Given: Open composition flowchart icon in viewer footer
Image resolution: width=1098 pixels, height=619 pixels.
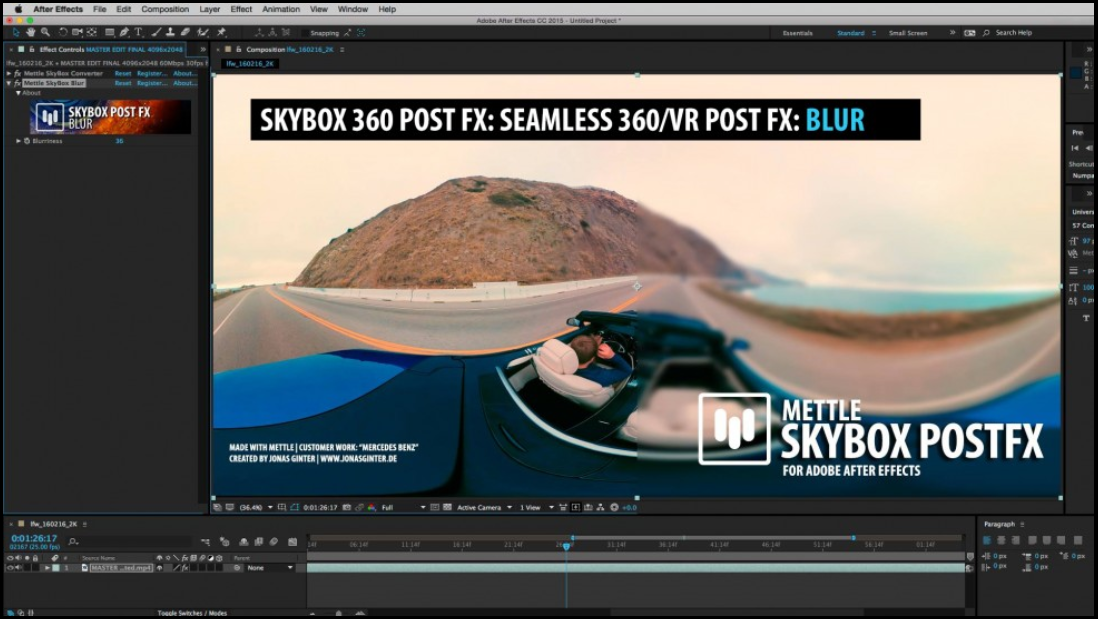Looking at the screenshot, I should coord(600,508).
